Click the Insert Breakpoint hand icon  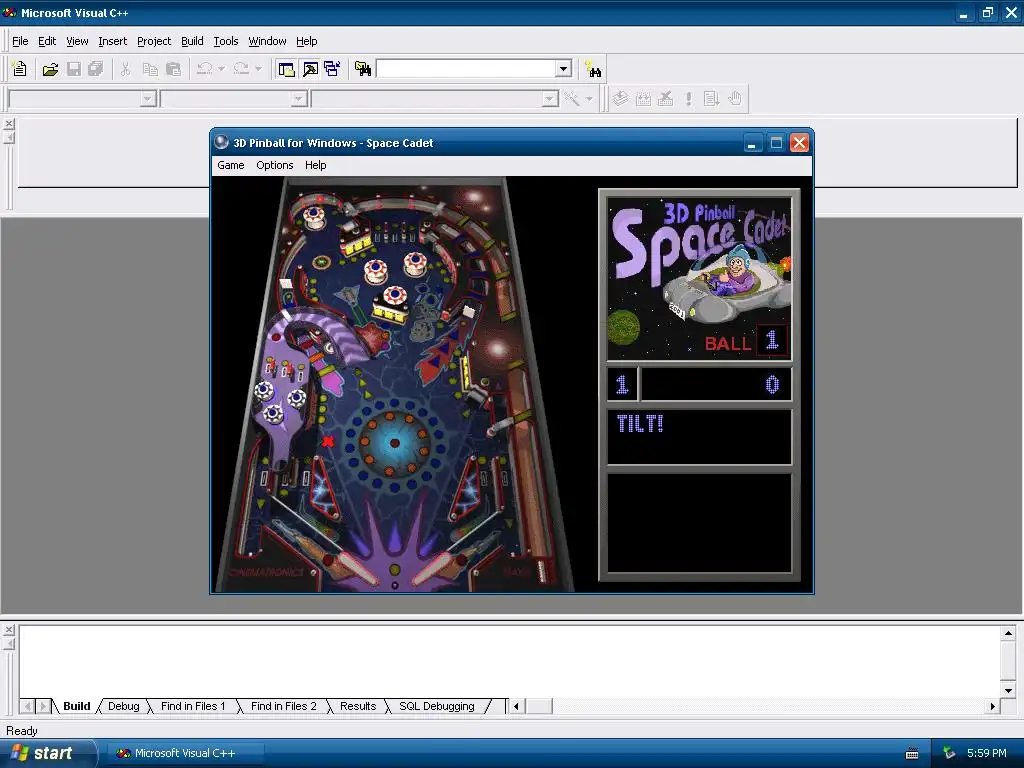click(735, 99)
